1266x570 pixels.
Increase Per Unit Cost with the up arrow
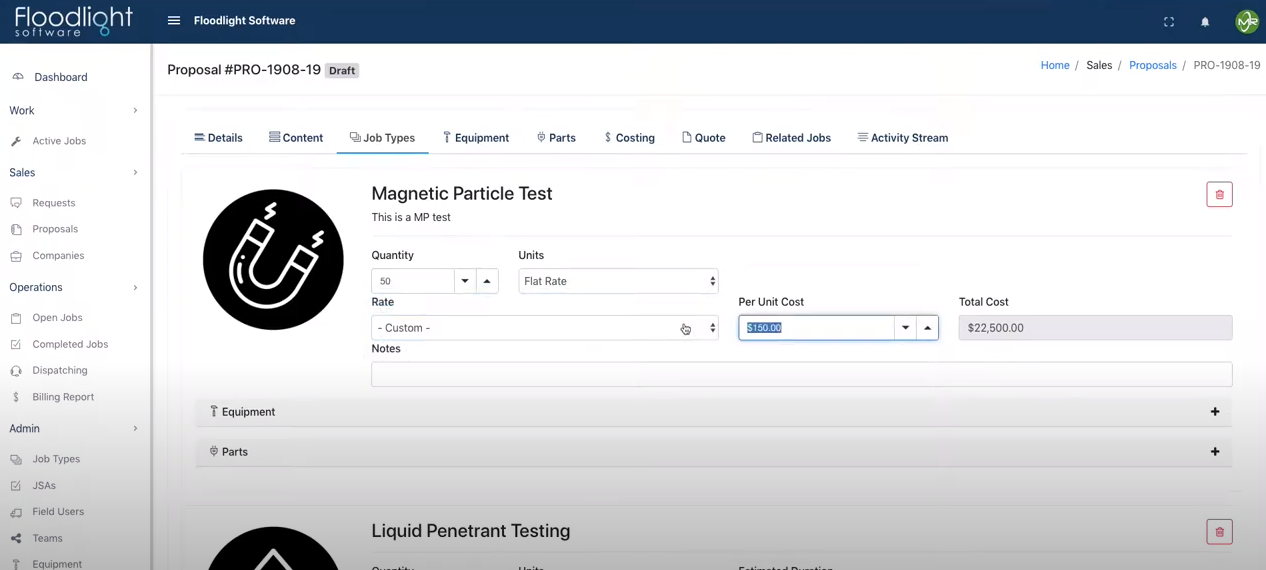pyautogui.click(x=927, y=328)
